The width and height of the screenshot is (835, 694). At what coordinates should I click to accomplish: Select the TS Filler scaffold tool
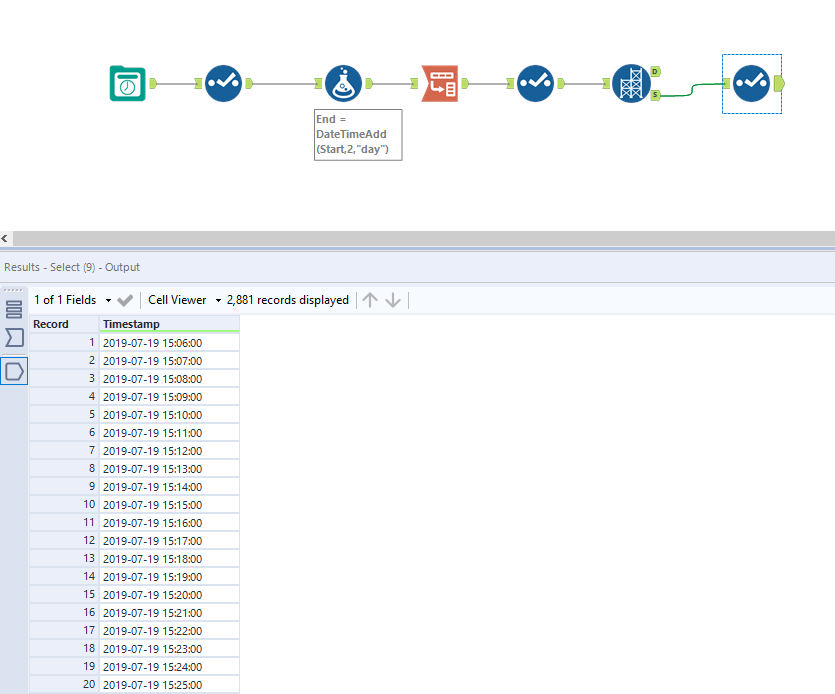[631, 84]
